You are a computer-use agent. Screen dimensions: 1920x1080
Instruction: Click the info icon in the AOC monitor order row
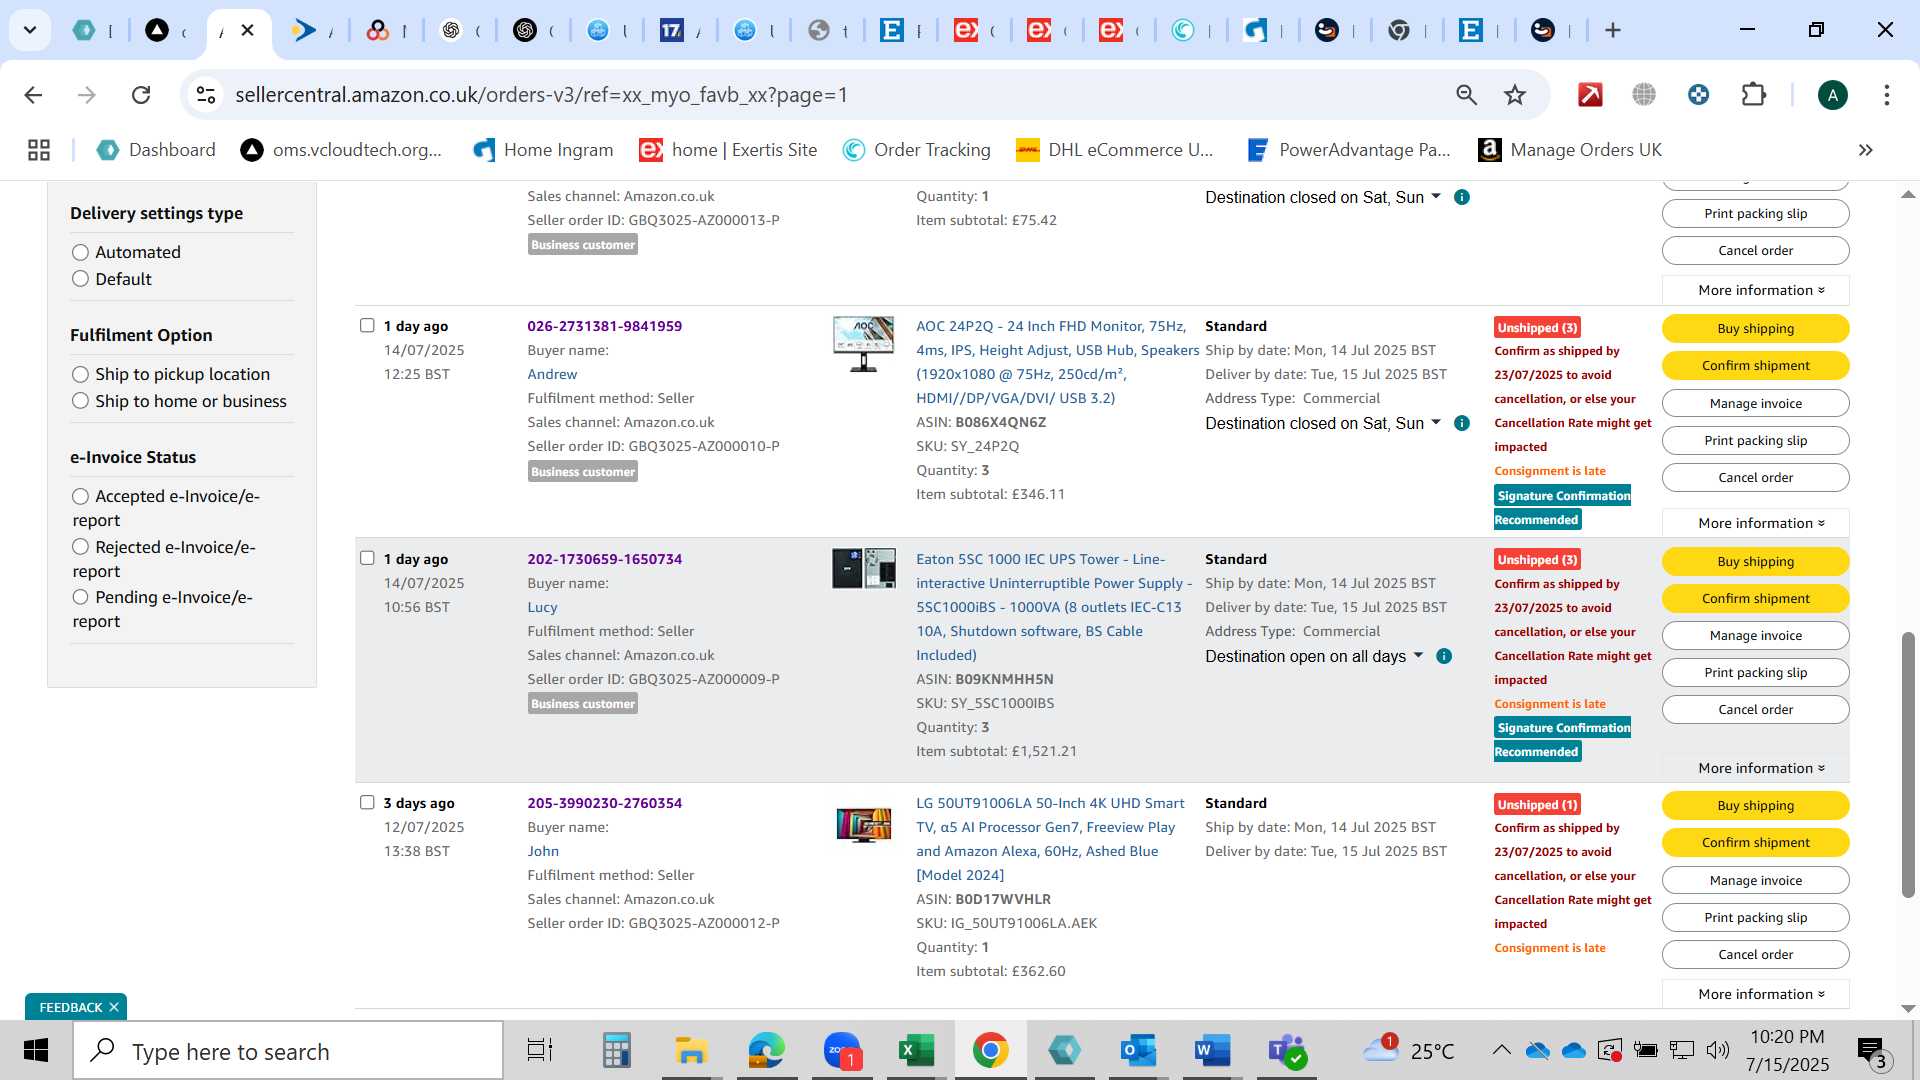[x=1462, y=423]
